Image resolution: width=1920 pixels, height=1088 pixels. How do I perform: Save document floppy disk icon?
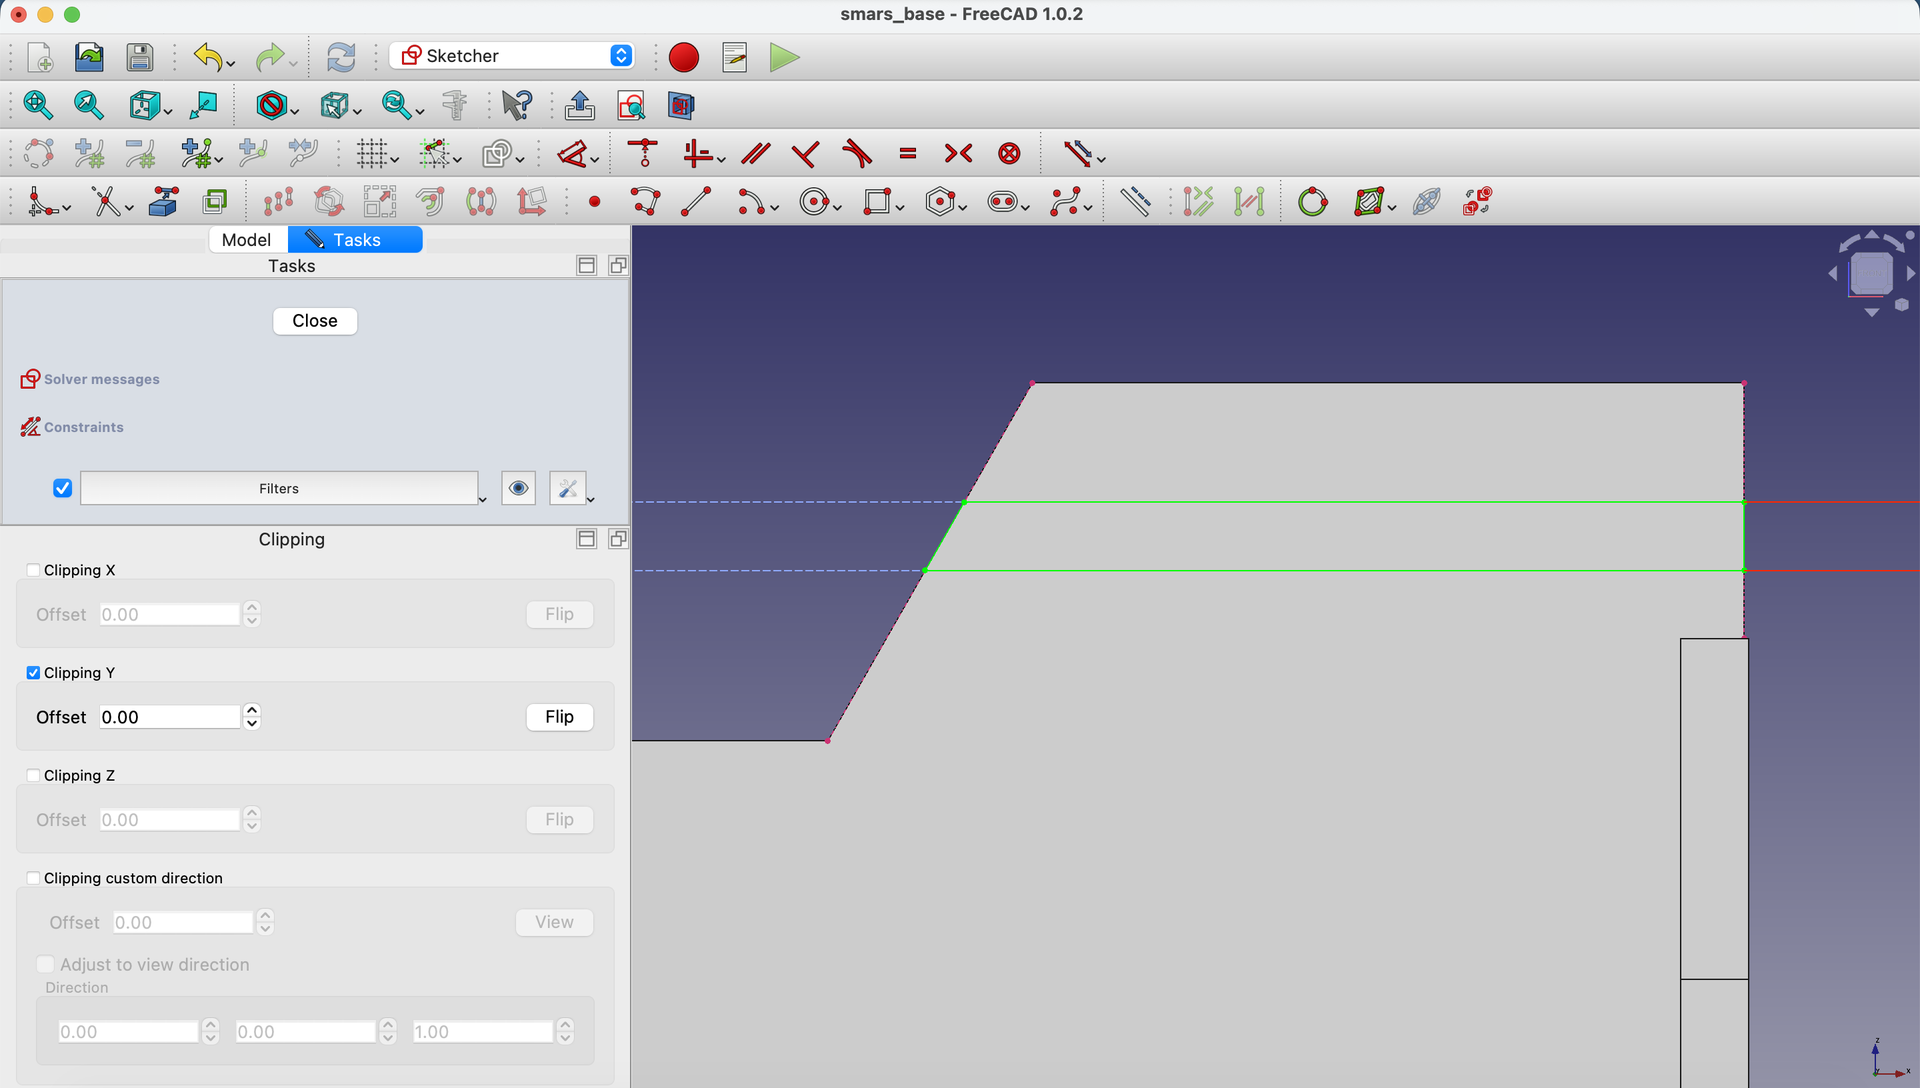tap(139, 57)
